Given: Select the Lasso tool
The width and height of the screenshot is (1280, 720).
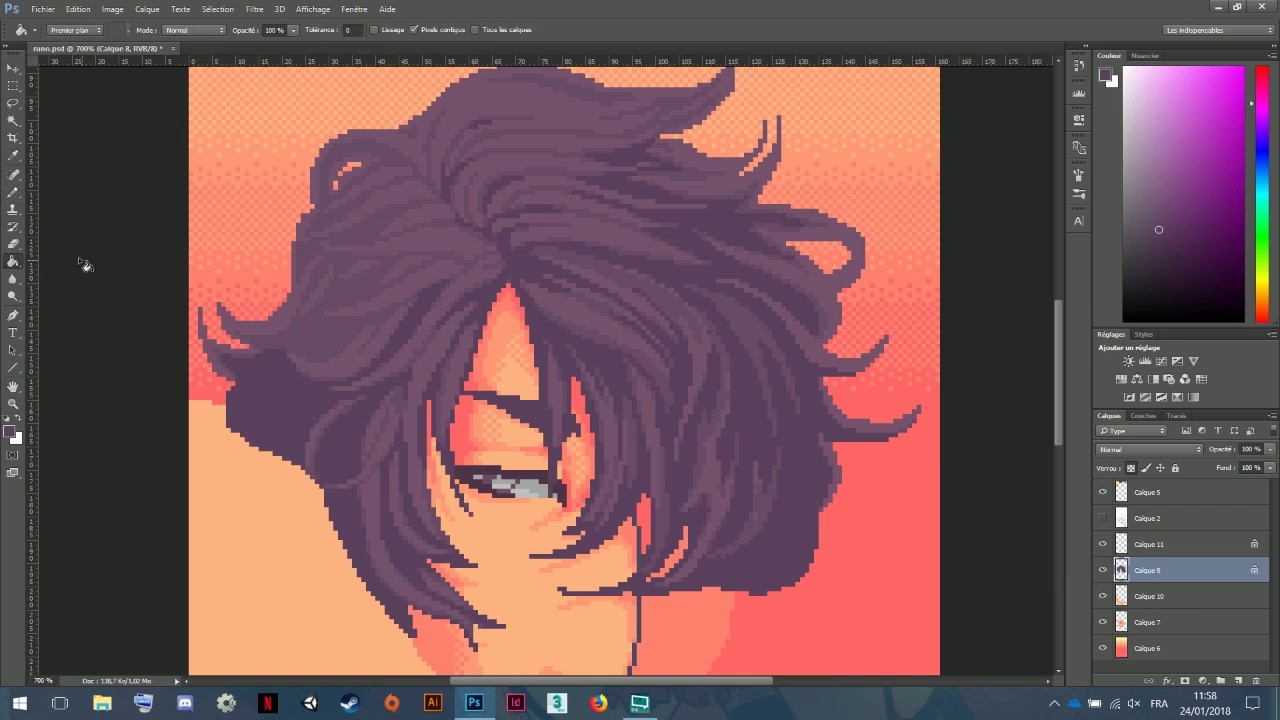Looking at the screenshot, I should pos(13,103).
